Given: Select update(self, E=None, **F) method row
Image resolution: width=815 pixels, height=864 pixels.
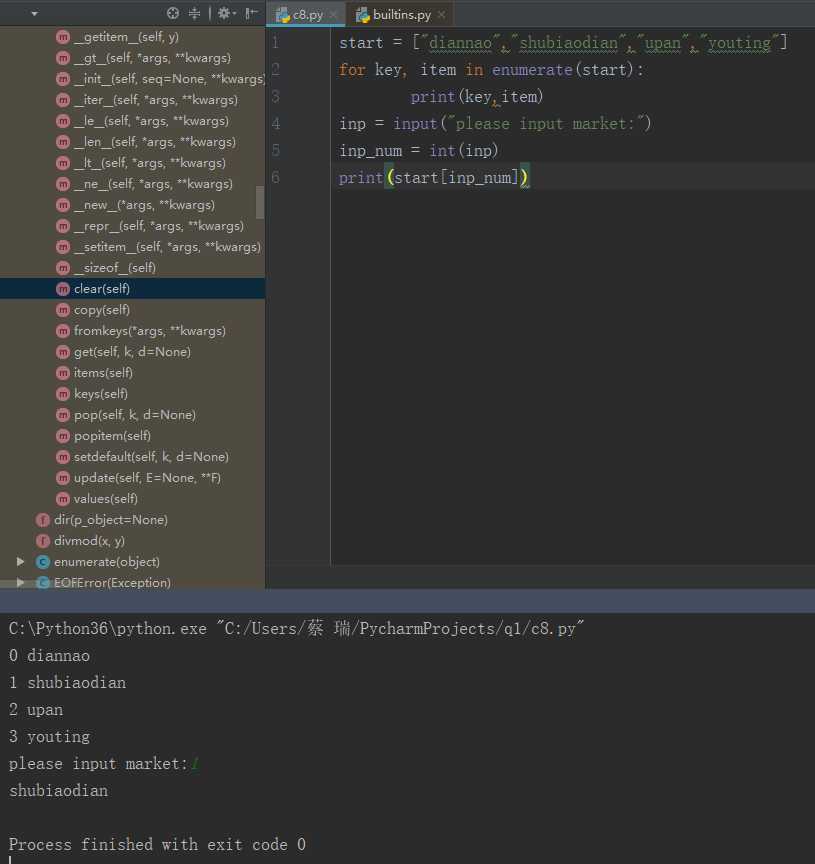Looking at the screenshot, I should pyautogui.click(x=132, y=478).
